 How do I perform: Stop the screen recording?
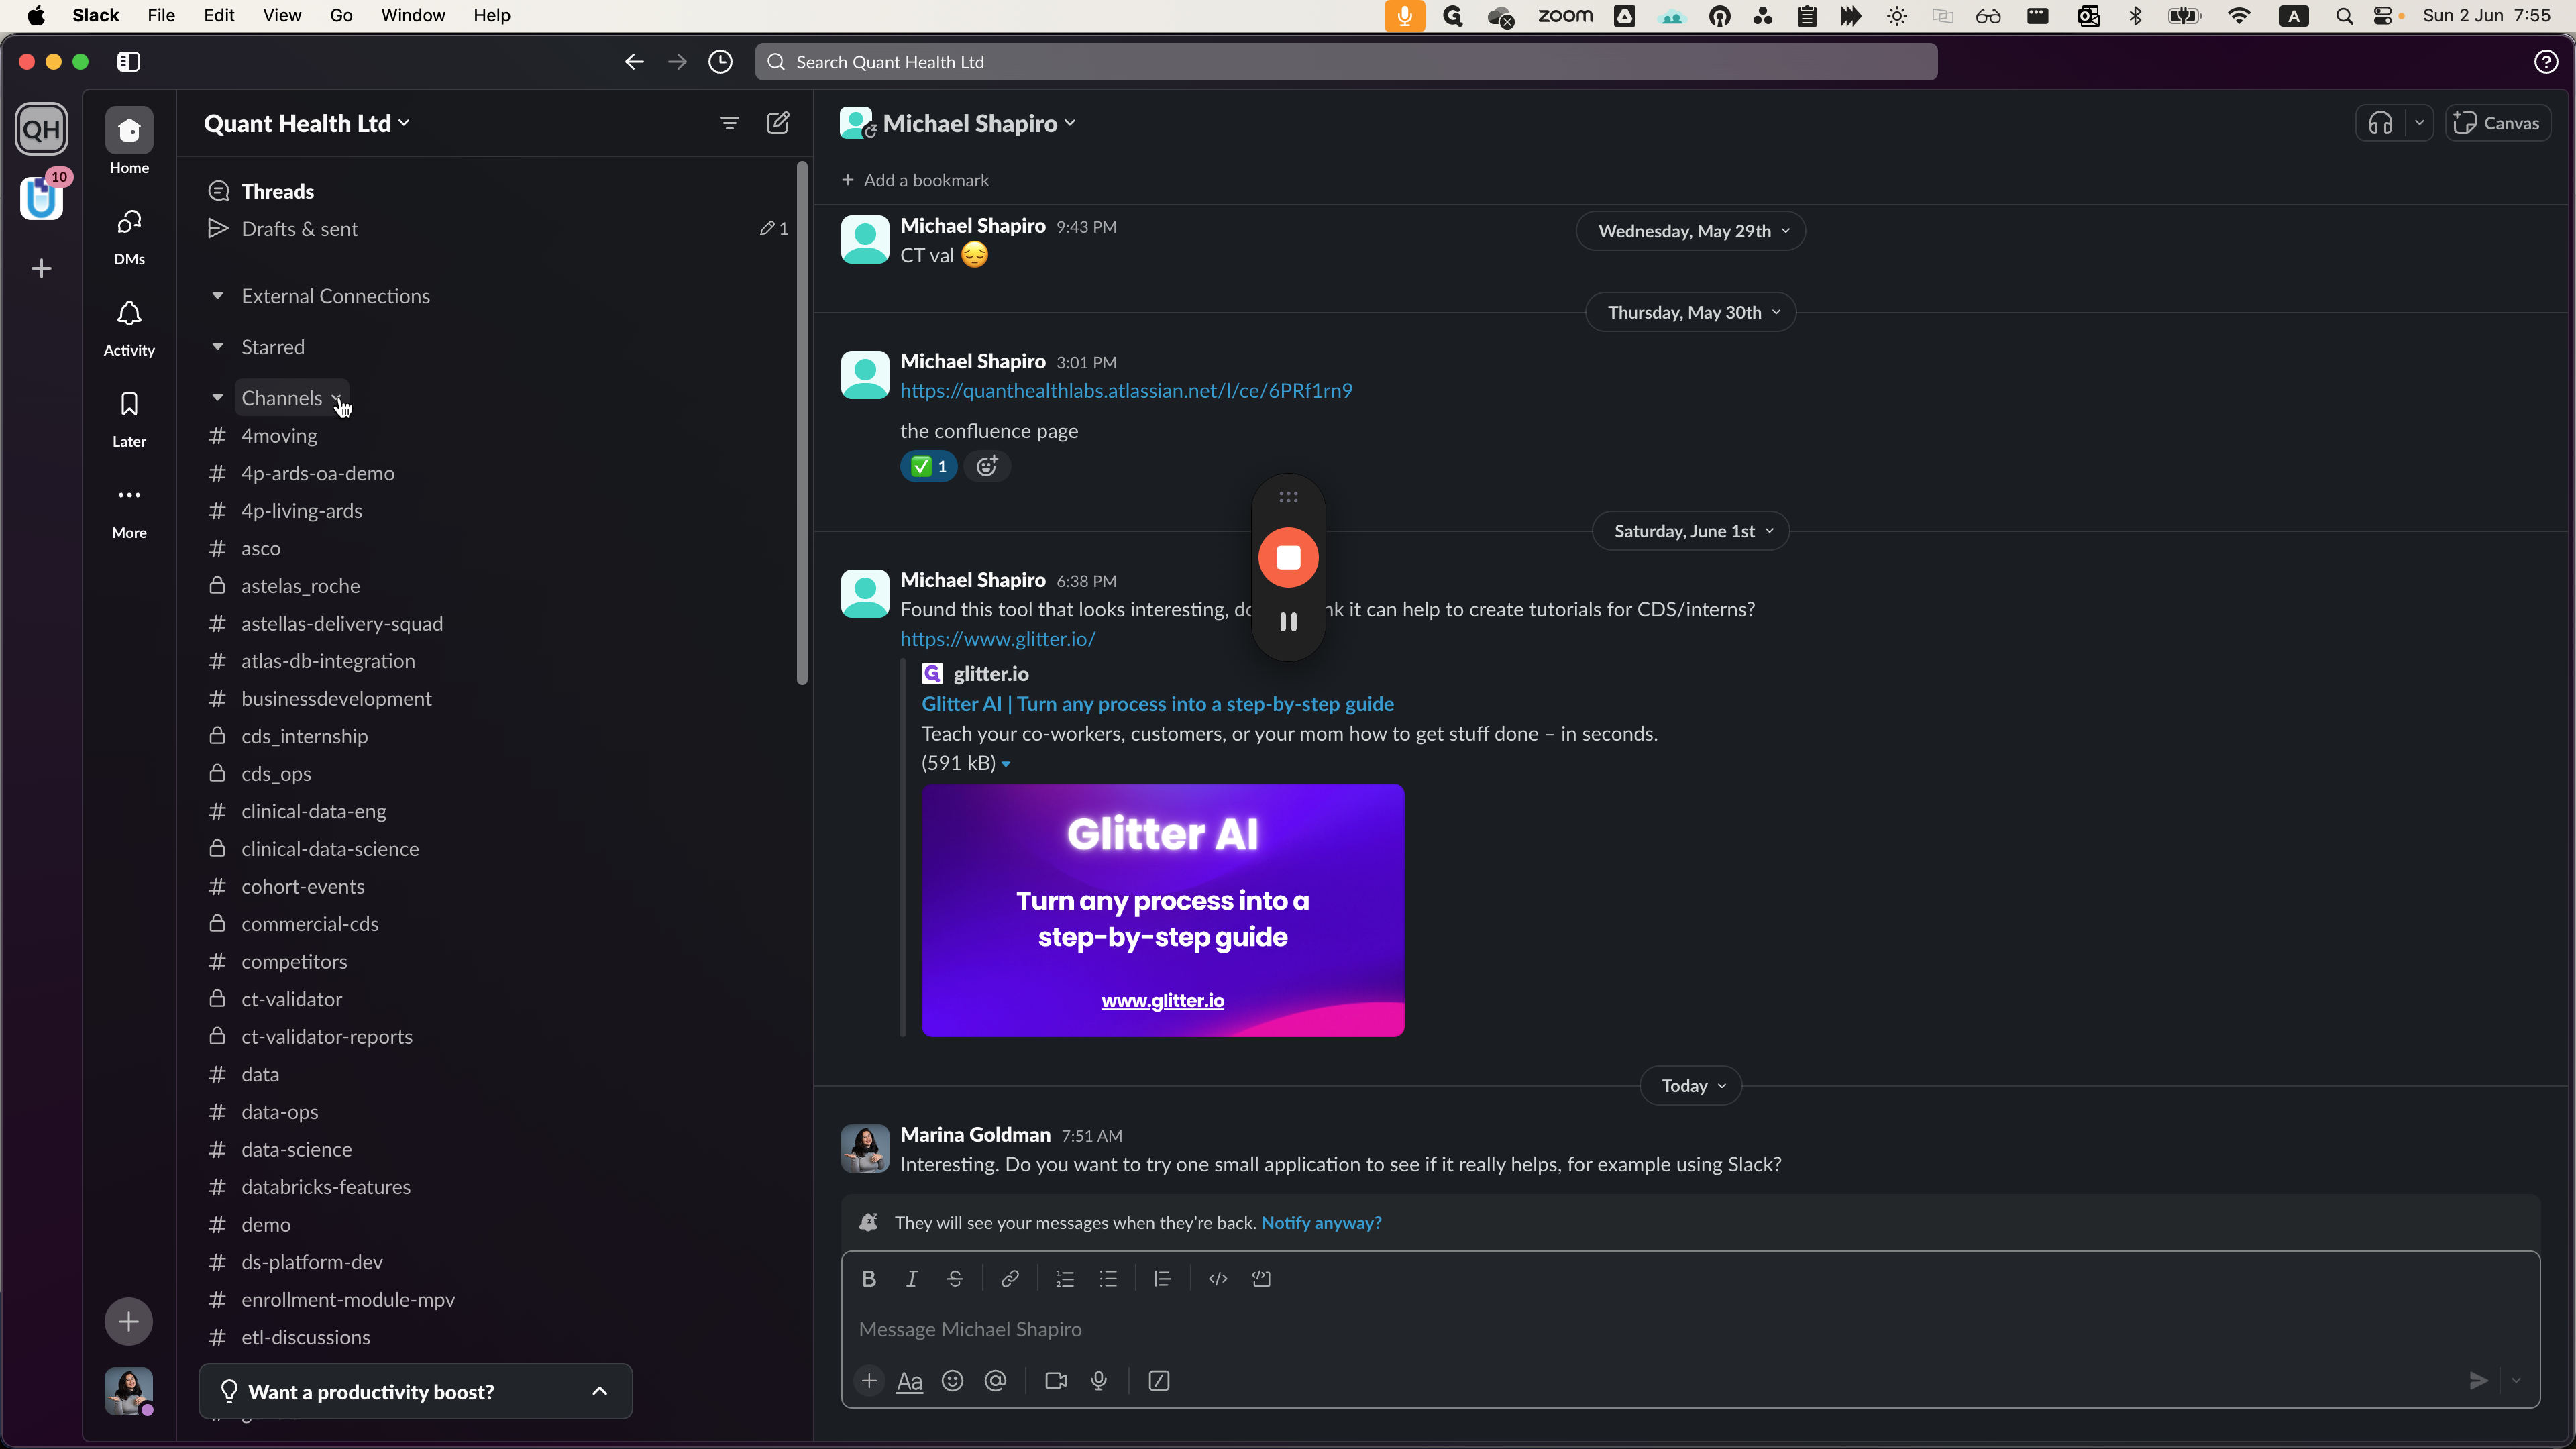tap(1288, 557)
